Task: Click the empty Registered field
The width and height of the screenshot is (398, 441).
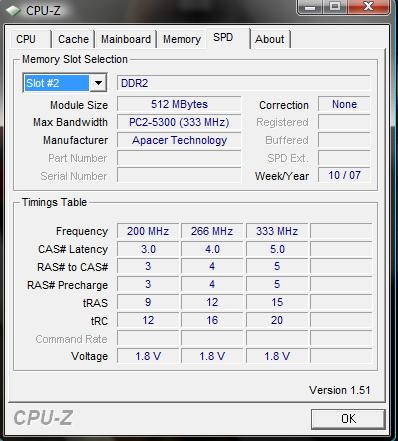Action: click(x=344, y=122)
